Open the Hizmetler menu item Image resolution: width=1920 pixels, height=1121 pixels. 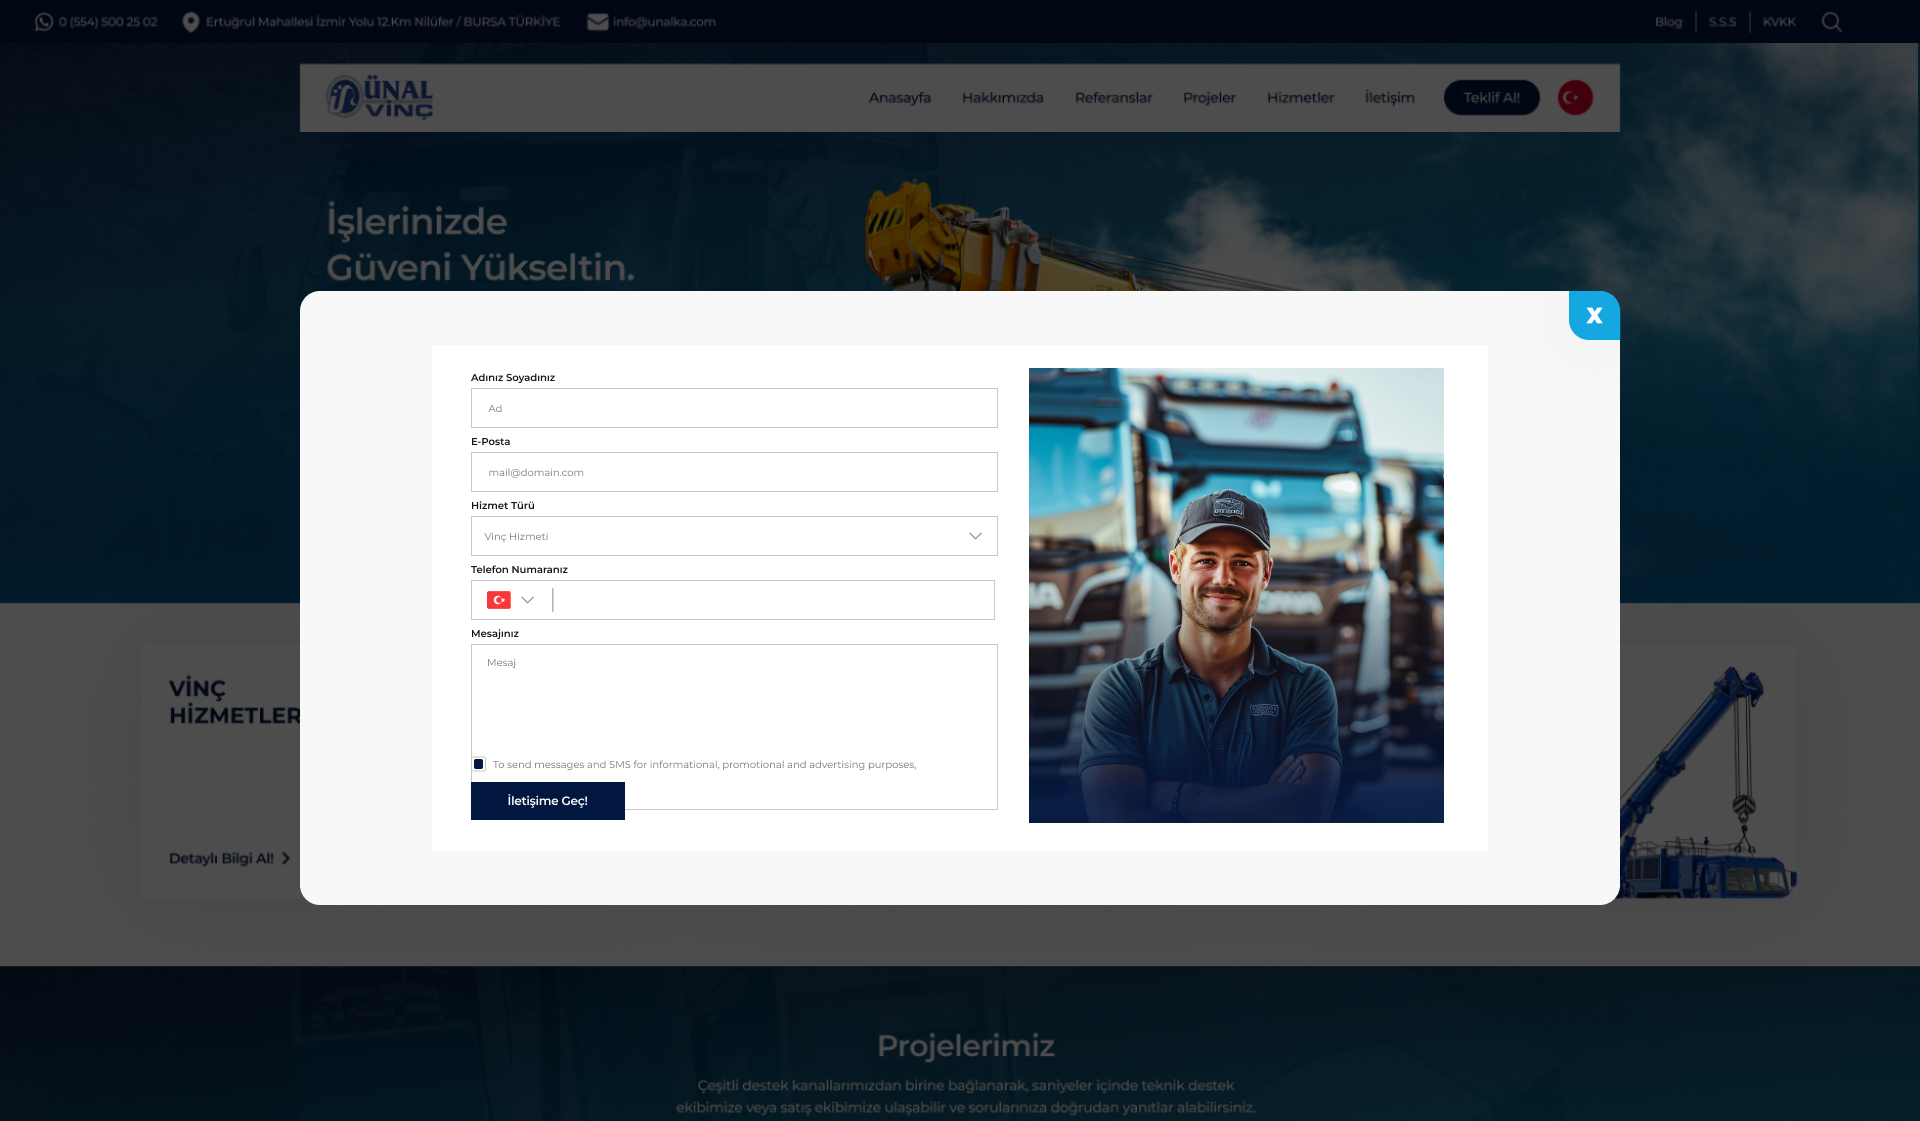[x=1300, y=98]
